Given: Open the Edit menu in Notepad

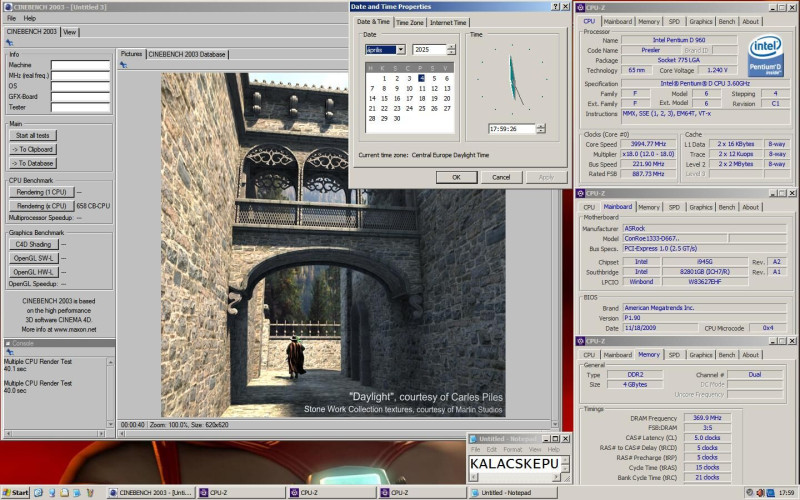Looking at the screenshot, I should 491,449.
